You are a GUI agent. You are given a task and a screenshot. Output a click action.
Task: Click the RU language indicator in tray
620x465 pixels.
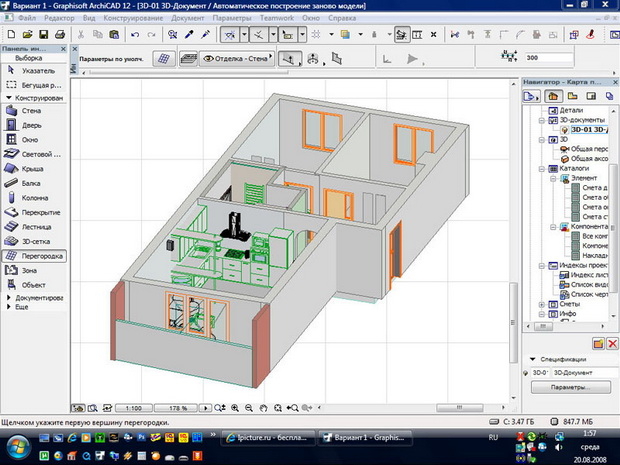[493, 437]
